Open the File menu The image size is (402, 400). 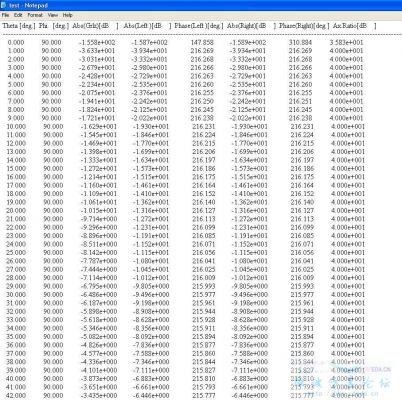coord(5,15)
